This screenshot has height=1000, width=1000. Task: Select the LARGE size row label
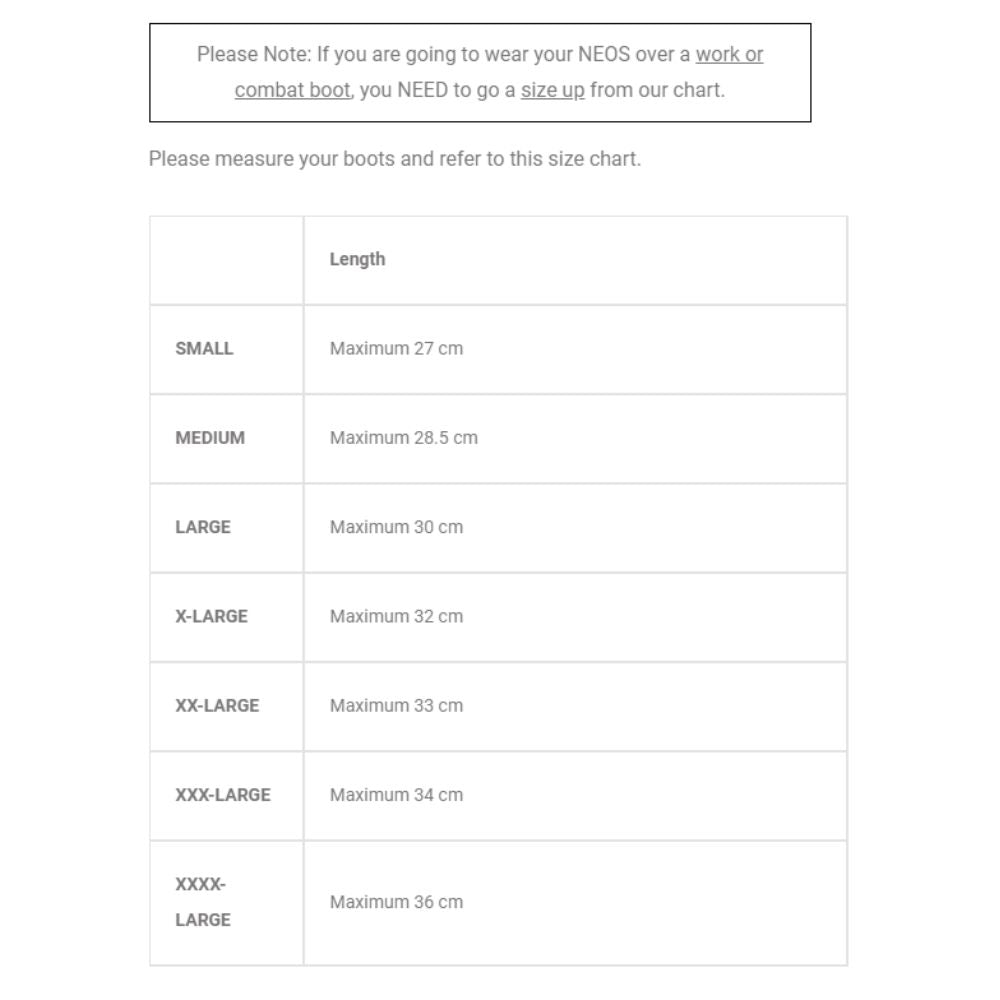(x=203, y=527)
